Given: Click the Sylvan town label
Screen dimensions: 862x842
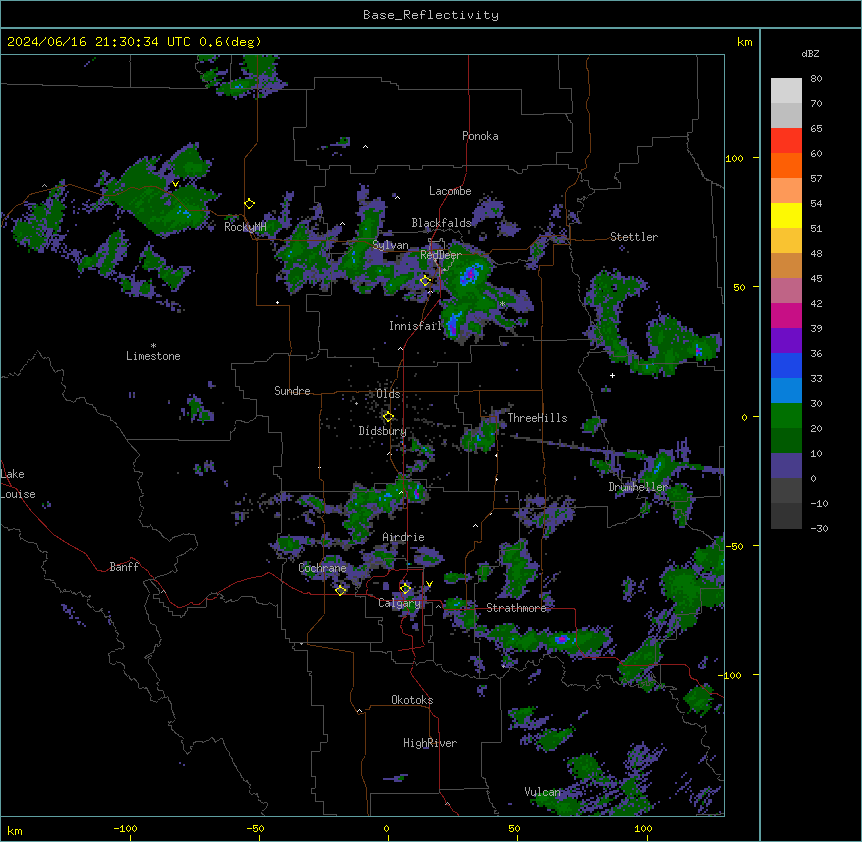Looking at the screenshot, I should pos(390,245).
